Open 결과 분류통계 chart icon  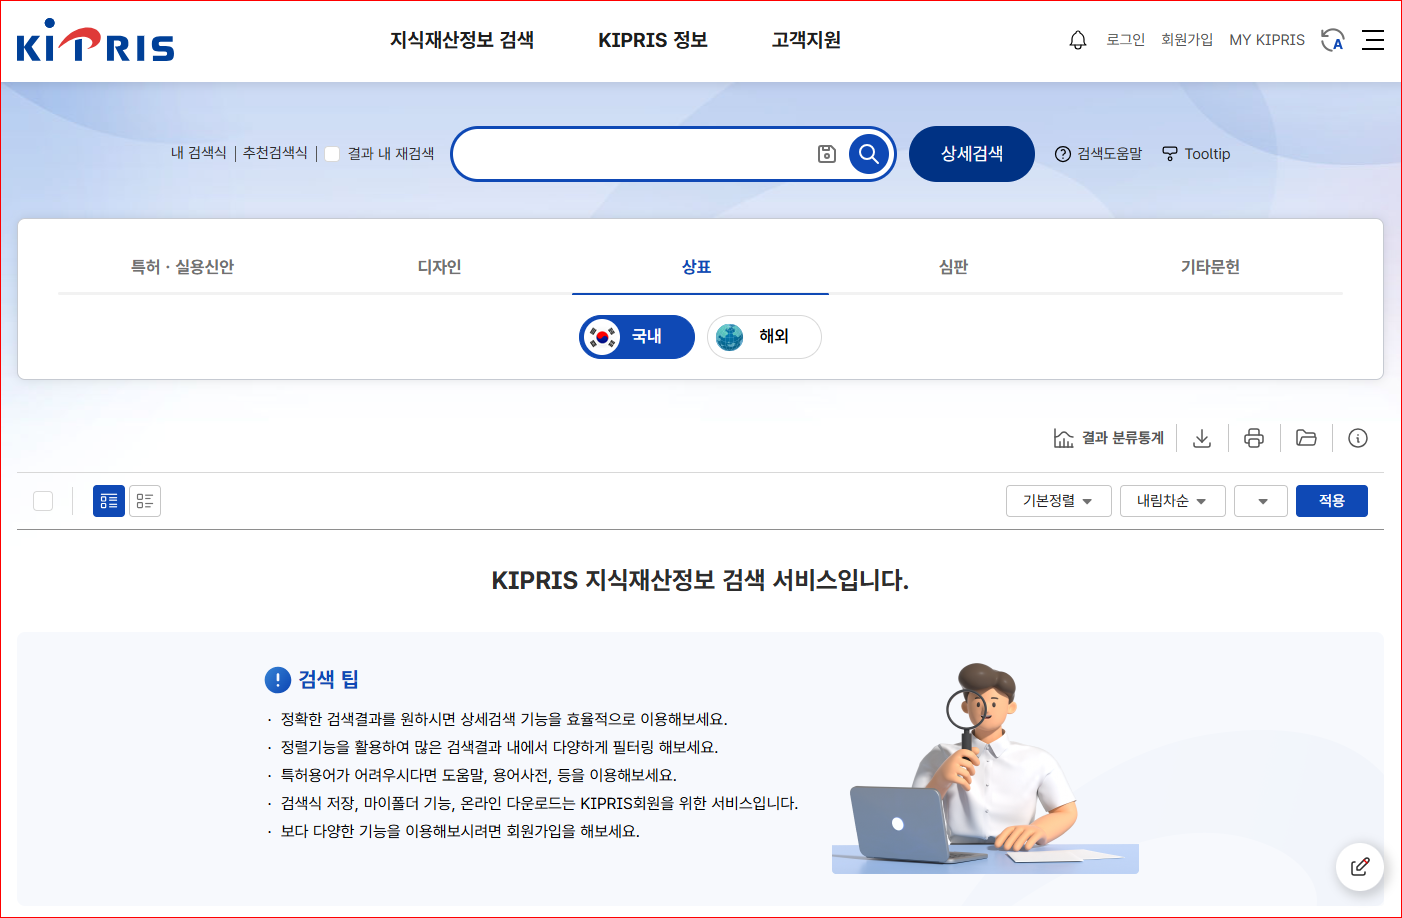(1064, 438)
